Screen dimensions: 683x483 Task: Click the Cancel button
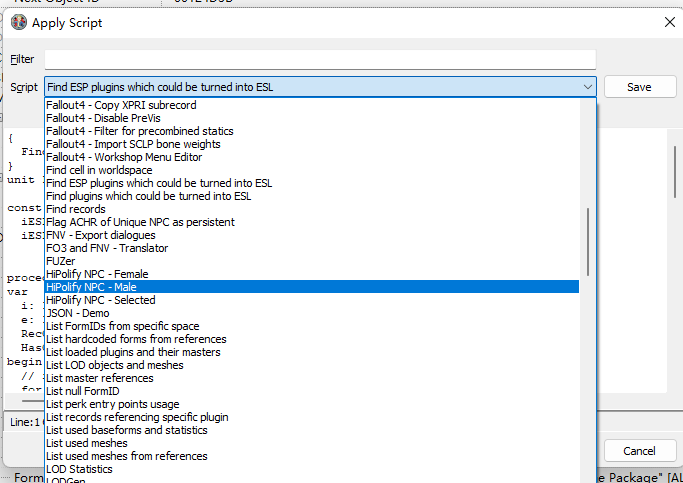[639, 451]
